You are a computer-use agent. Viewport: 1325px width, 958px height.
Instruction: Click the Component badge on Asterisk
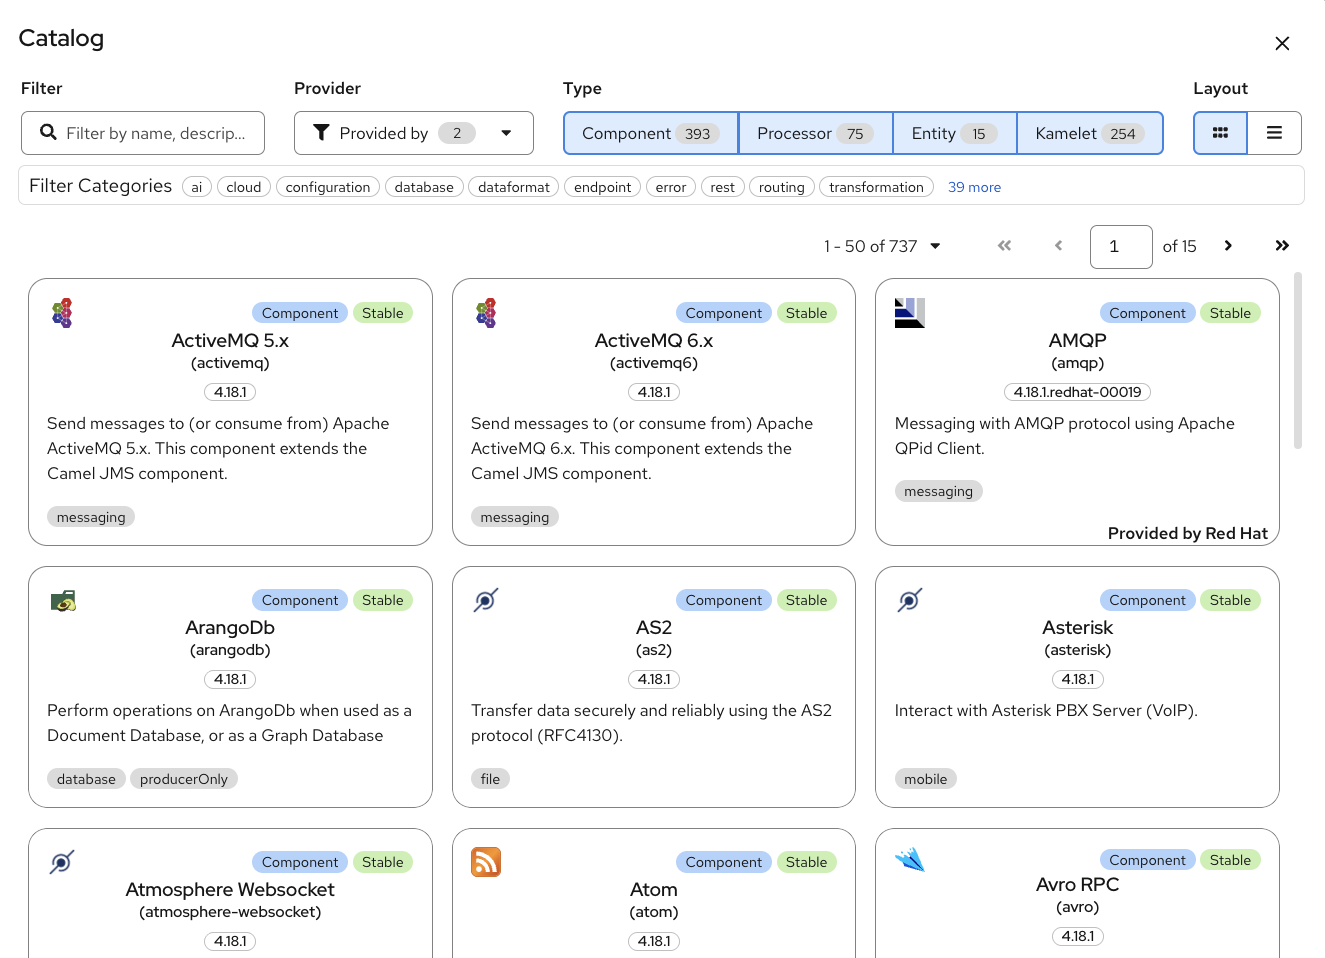[1147, 600]
